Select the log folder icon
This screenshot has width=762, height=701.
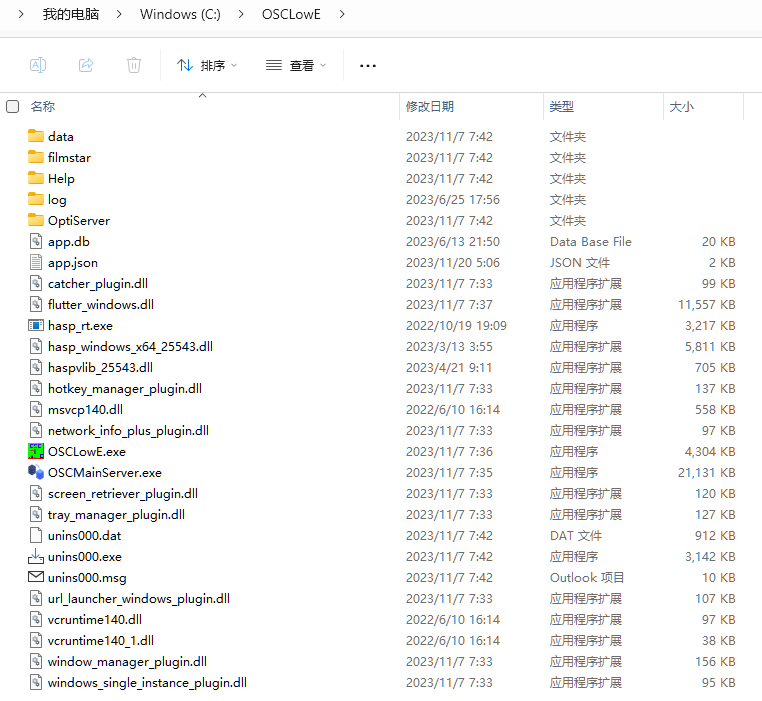point(36,199)
